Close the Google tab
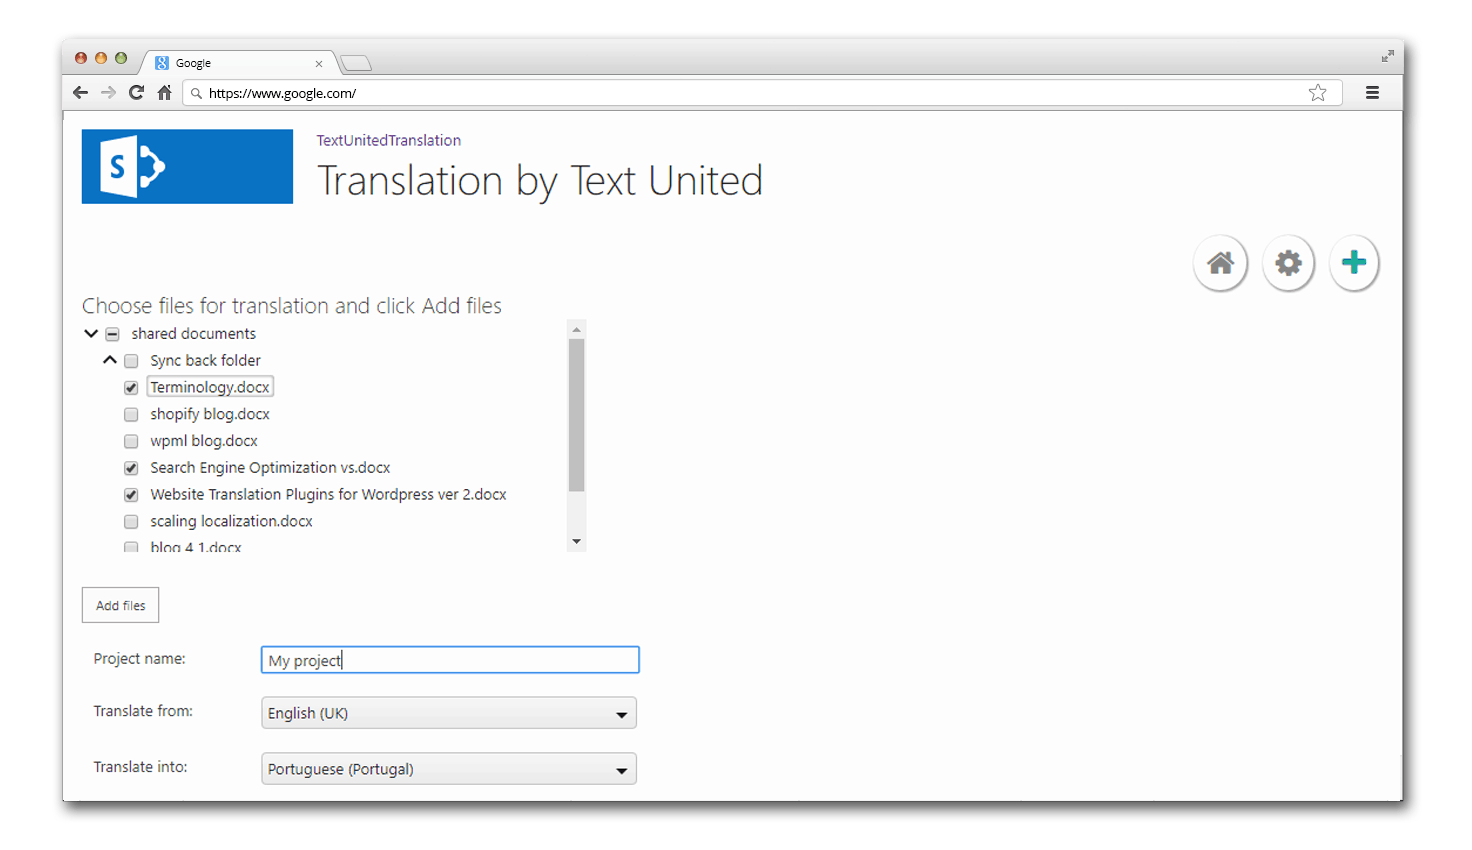This screenshot has height=850, width=1472. 319,63
